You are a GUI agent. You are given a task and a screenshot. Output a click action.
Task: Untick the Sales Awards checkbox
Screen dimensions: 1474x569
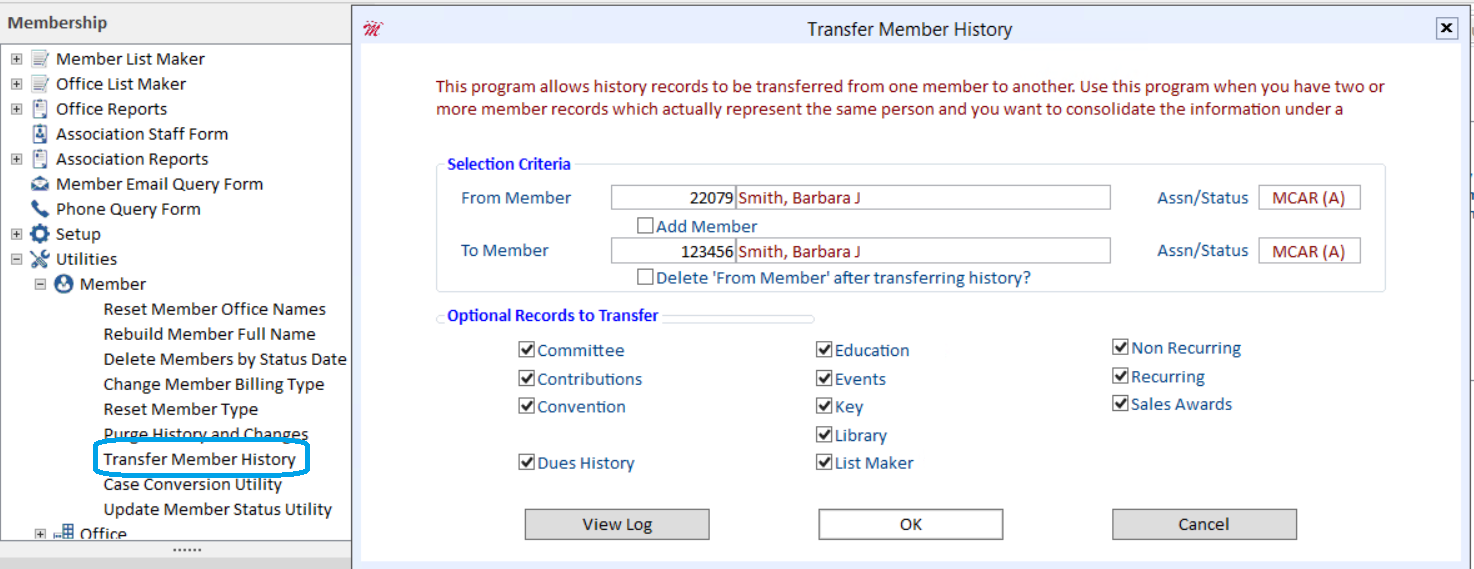click(x=1121, y=404)
